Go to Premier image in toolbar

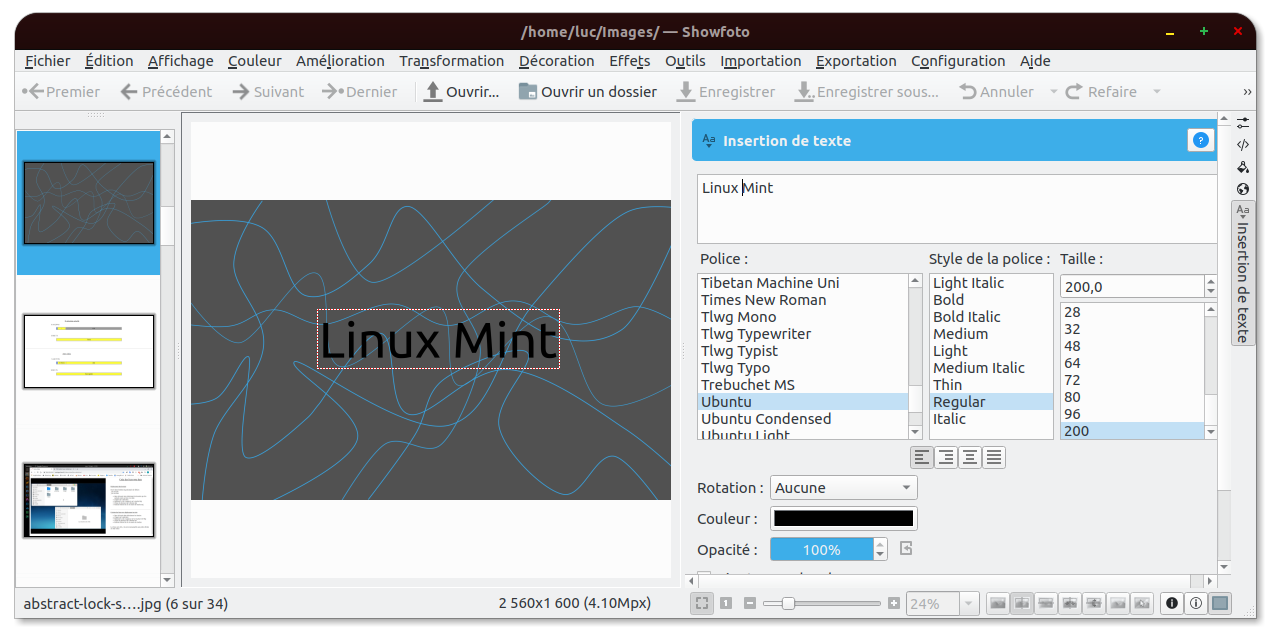tap(61, 91)
